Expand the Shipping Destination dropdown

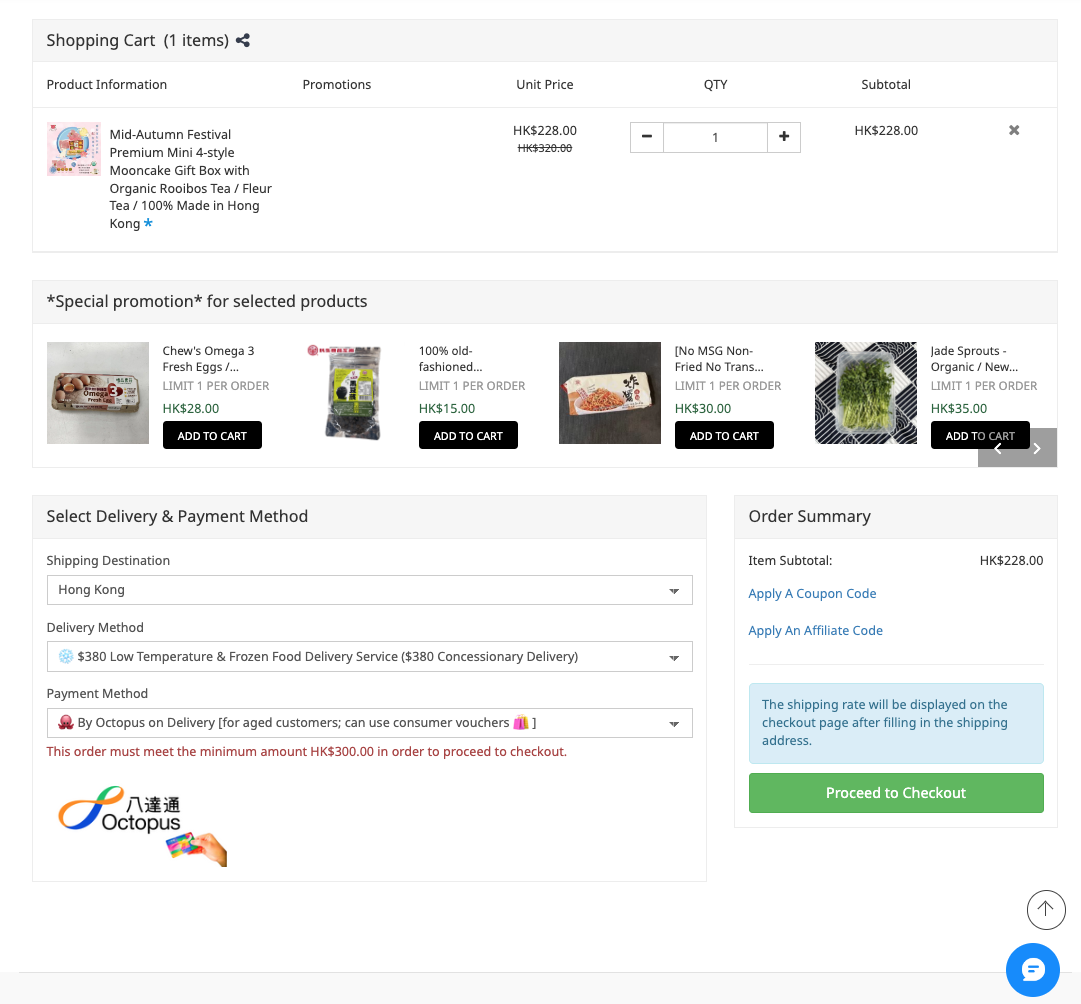(369, 590)
